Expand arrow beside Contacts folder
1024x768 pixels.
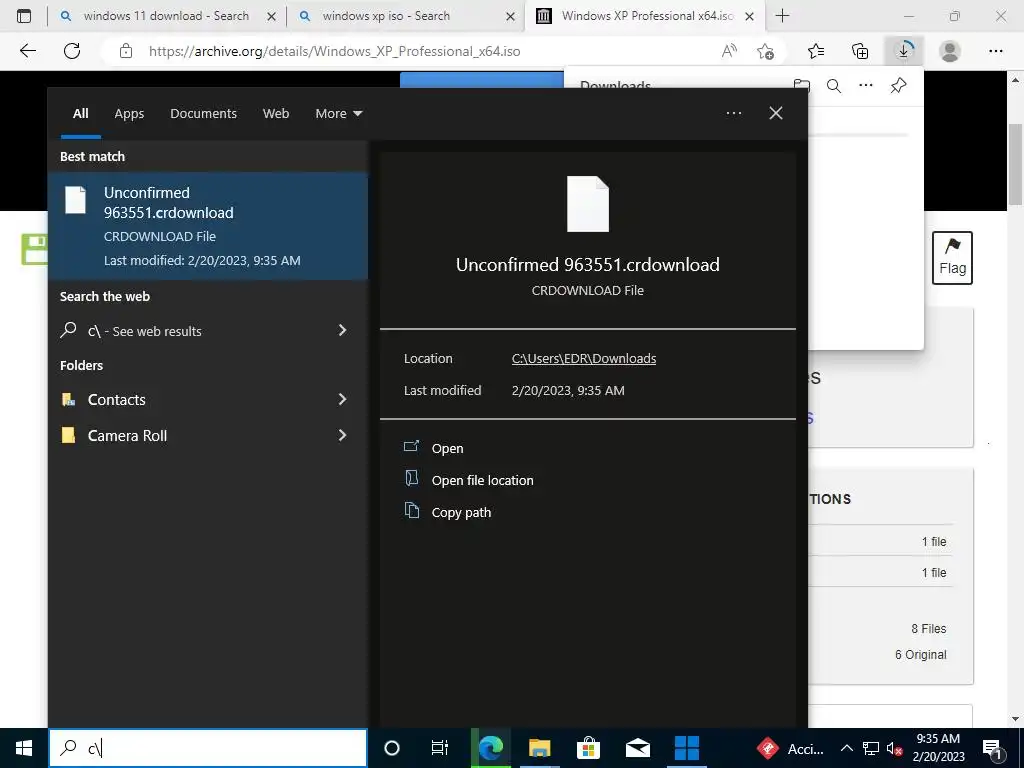coord(342,399)
